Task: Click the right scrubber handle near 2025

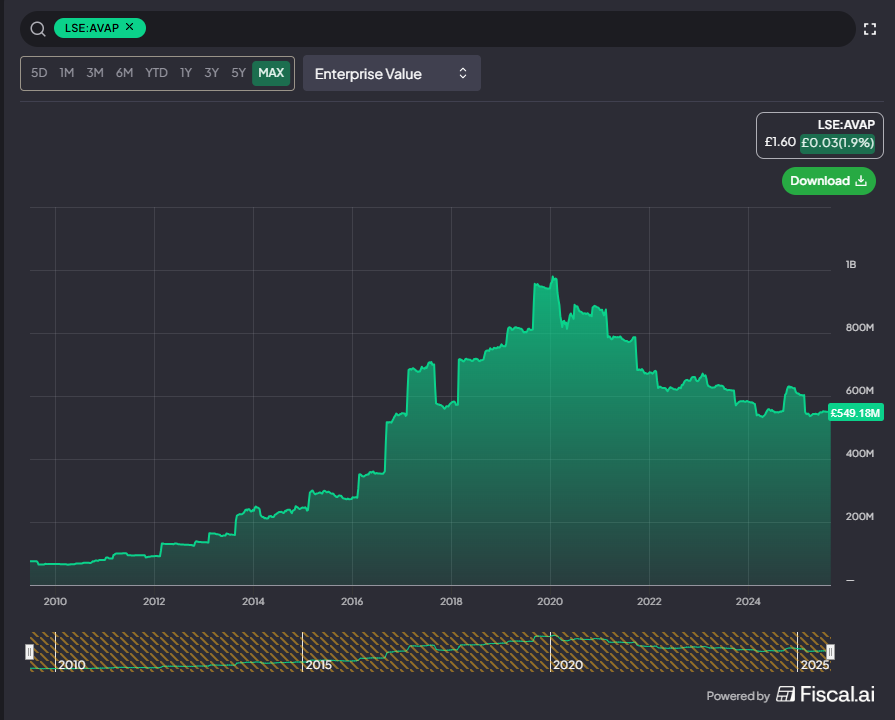Action: tap(830, 651)
